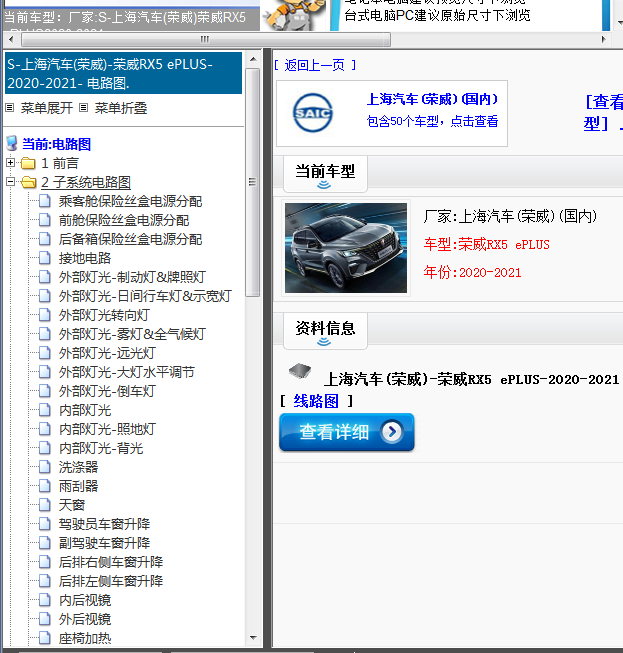
Task: Click open folder icon beside 2 子系统电路图
Action: pos(28,182)
